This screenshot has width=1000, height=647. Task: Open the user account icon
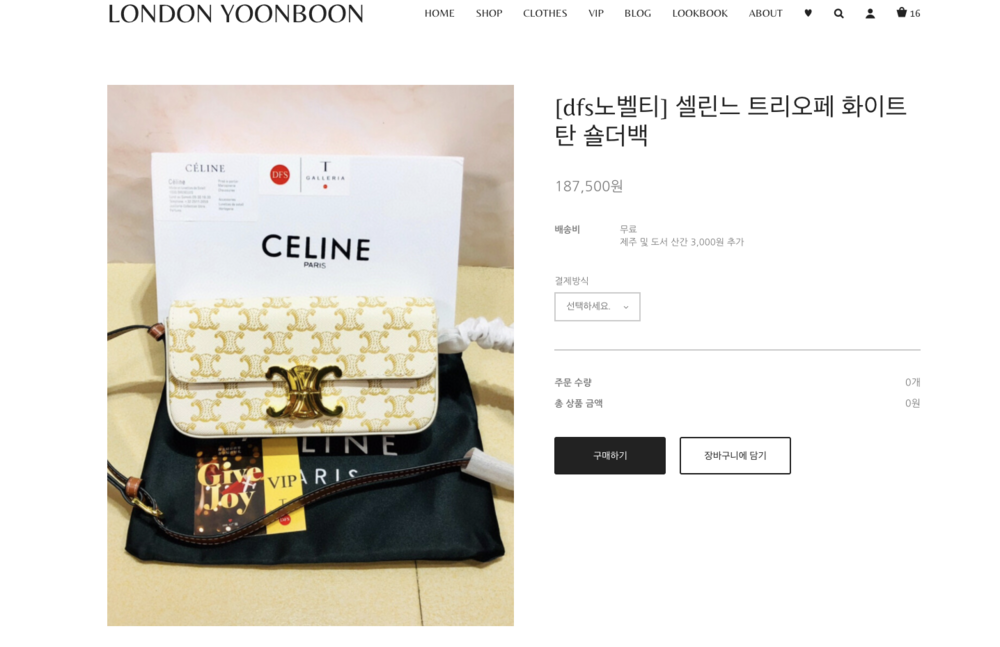tap(870, 13)
